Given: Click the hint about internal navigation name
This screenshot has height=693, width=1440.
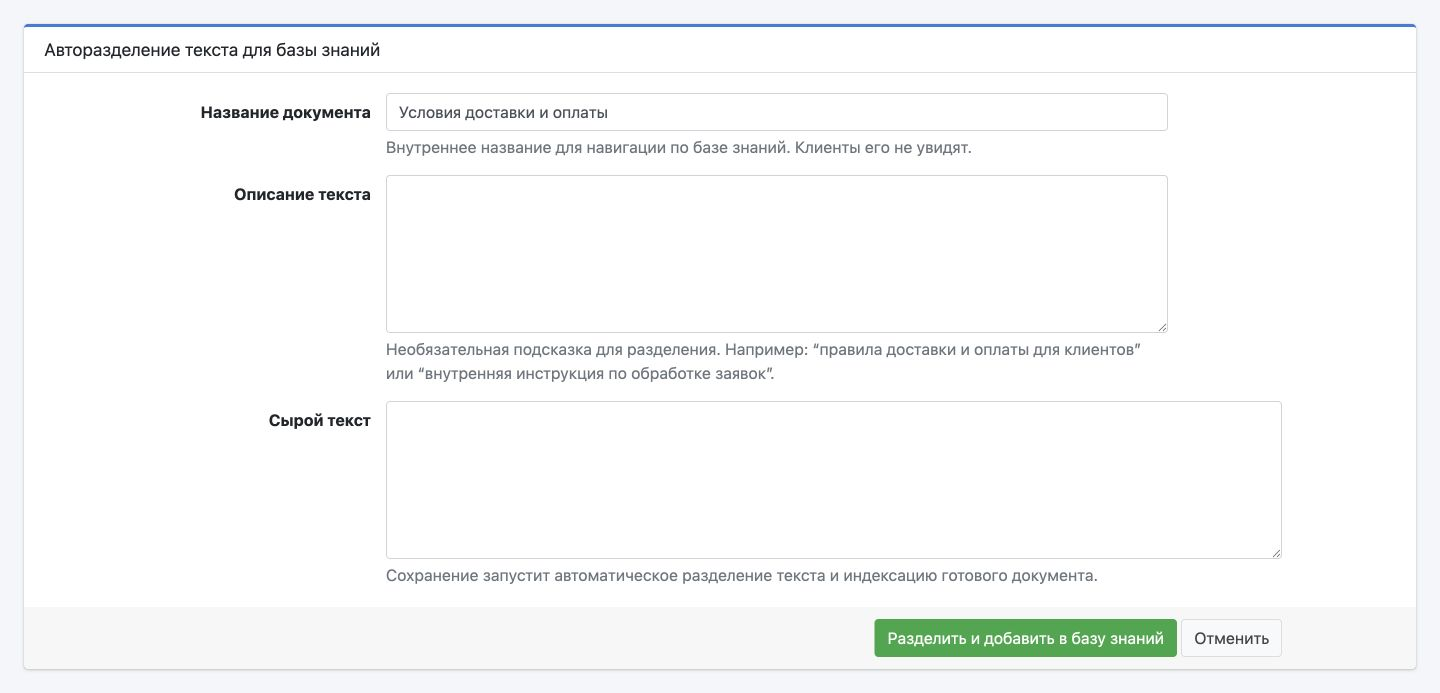Looking at the screenshot, I should tap(679, 148).
